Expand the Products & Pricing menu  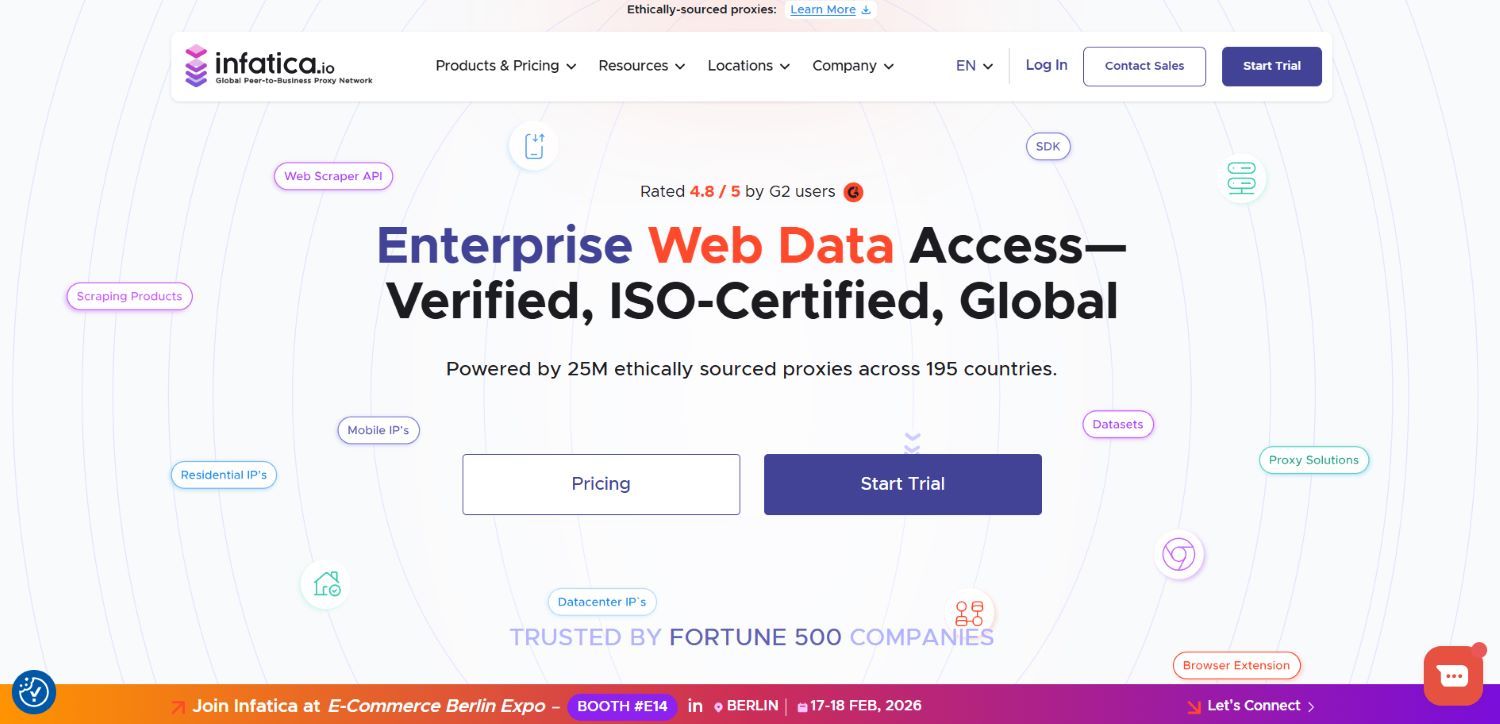coord(506,66)
